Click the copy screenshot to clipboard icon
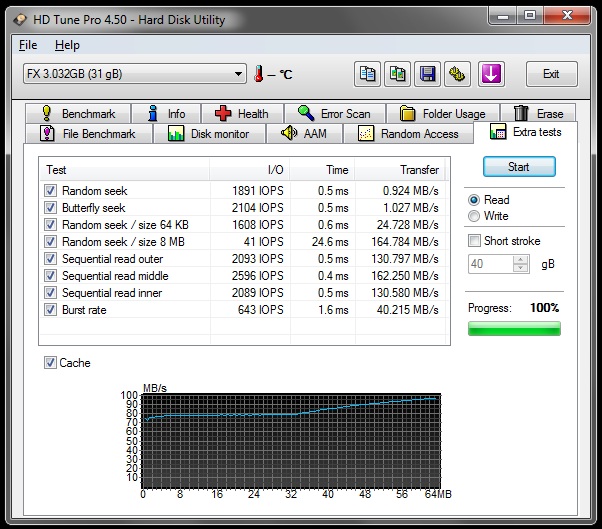Screen dimensions: 602x529 click(x=398, y=74)
